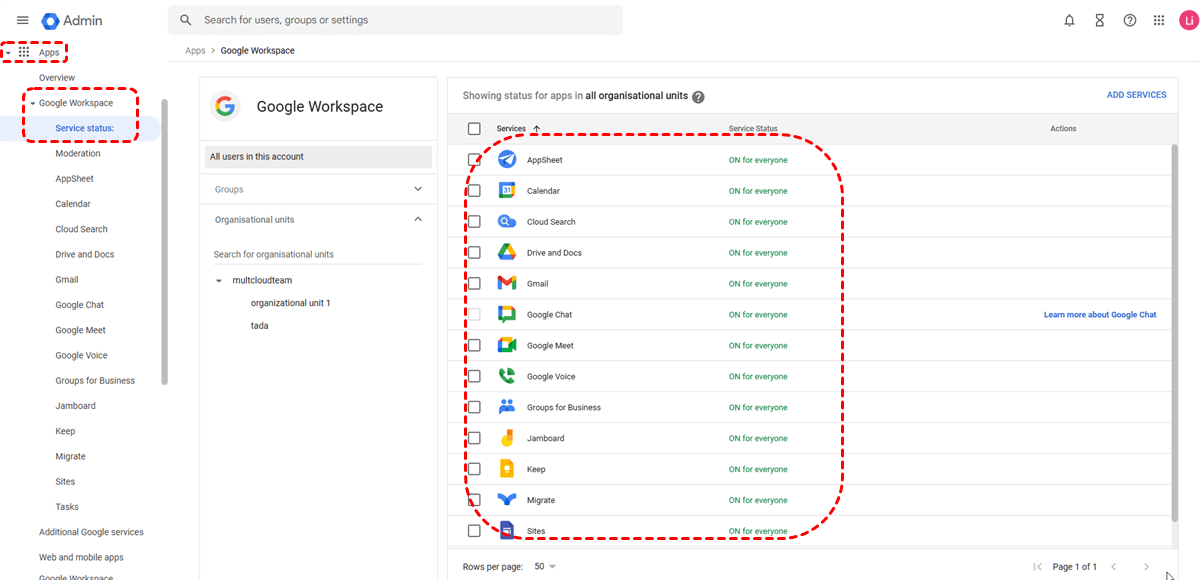Image resolution: width=1200 pixels, height=580 pixels.
Task: Go to the previous page arrow
Action: pos(1114,567)
